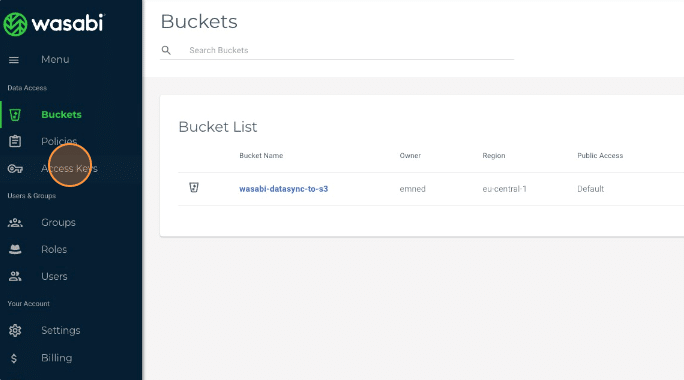Select the Roles menu entry
Image resolution: width=684 pixels, height=380 pixels.
point(54,250)
